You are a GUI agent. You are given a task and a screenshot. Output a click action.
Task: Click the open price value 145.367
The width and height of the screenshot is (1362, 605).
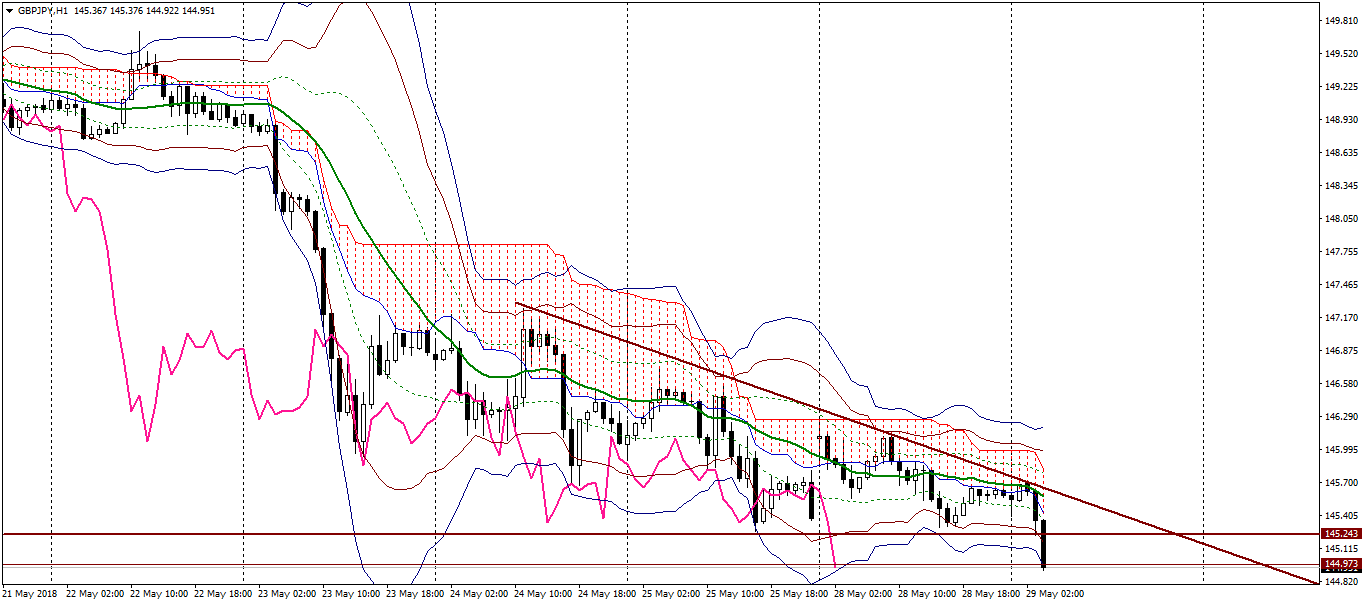coord(91,10)
